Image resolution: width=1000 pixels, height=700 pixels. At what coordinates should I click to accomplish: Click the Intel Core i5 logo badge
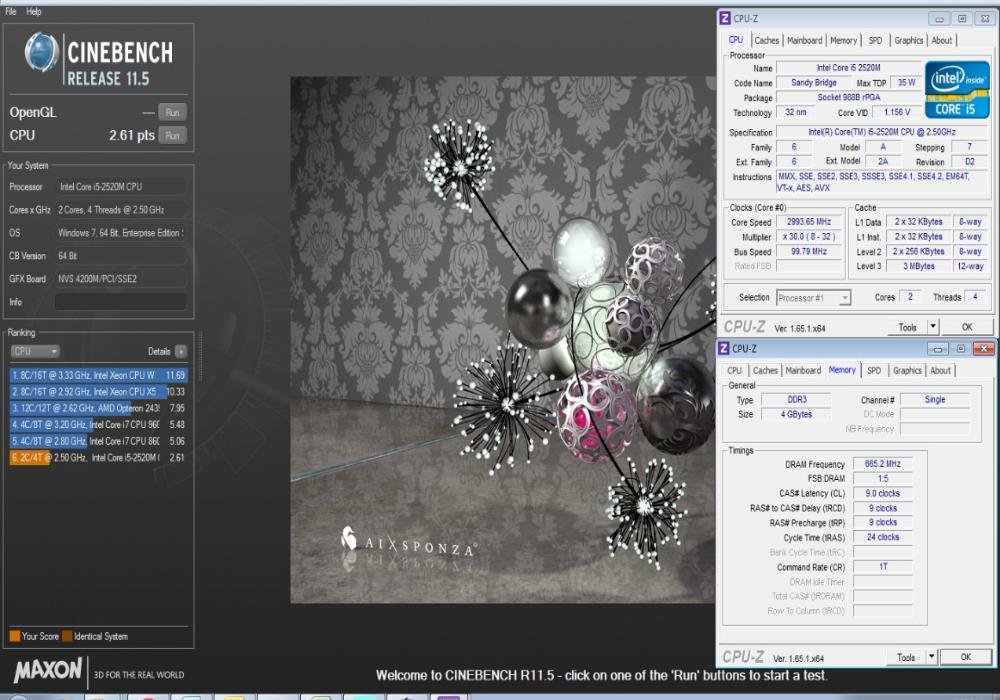click(957, 90)
